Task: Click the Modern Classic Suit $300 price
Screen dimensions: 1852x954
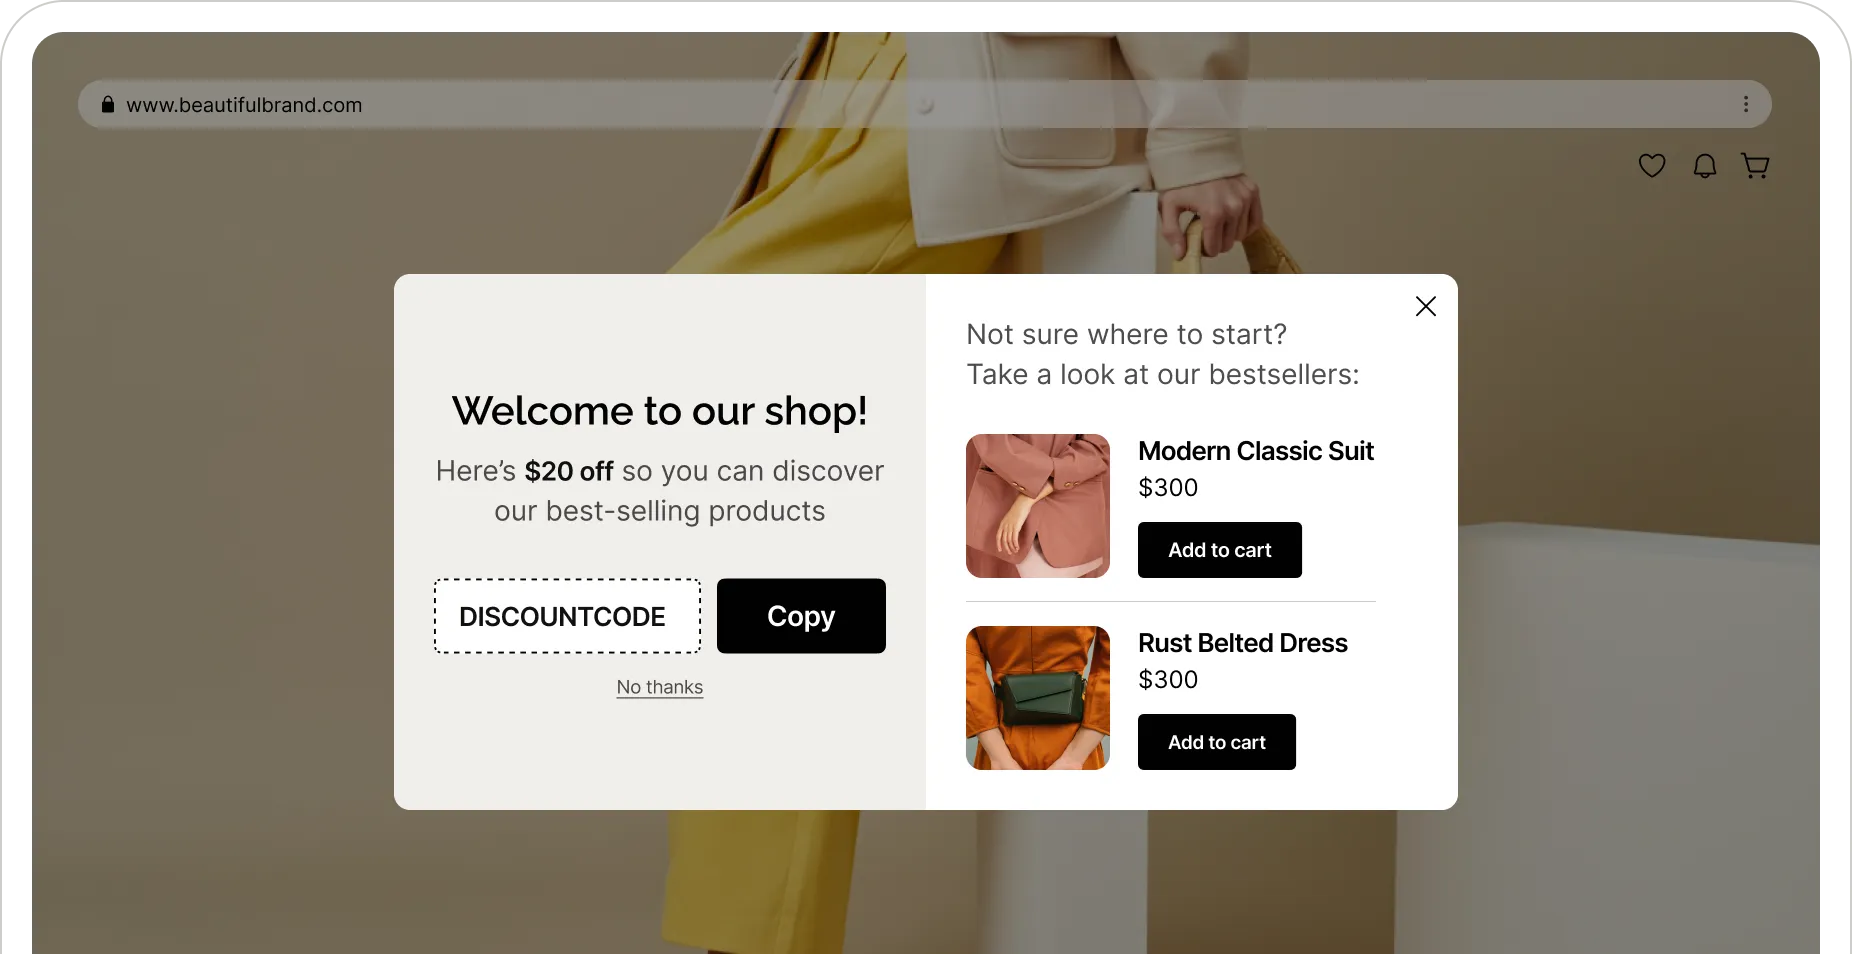Action: (1168, 487)
